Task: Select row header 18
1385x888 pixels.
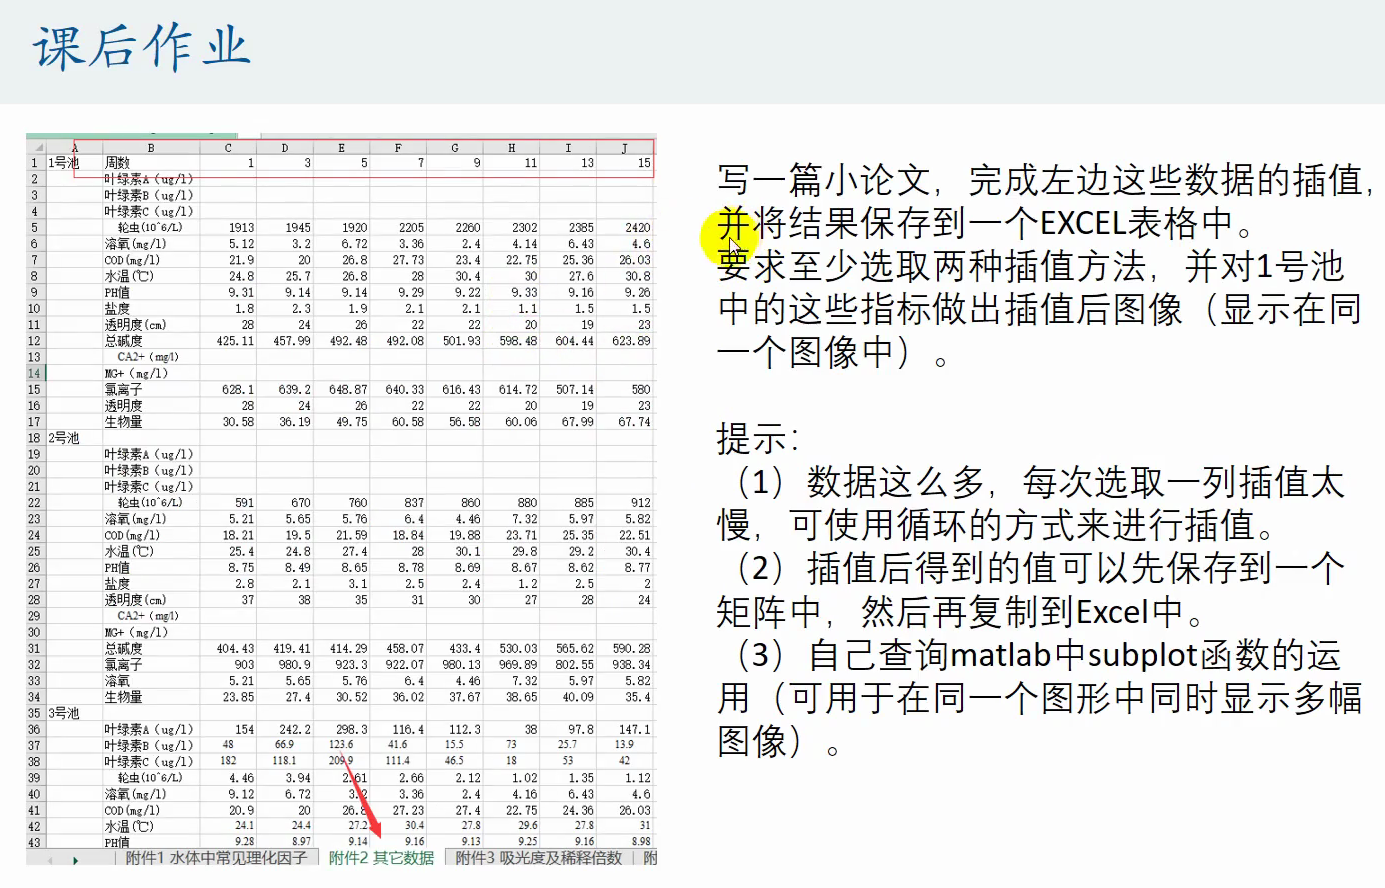Action: pyautogui.click(x=35, y=438)
